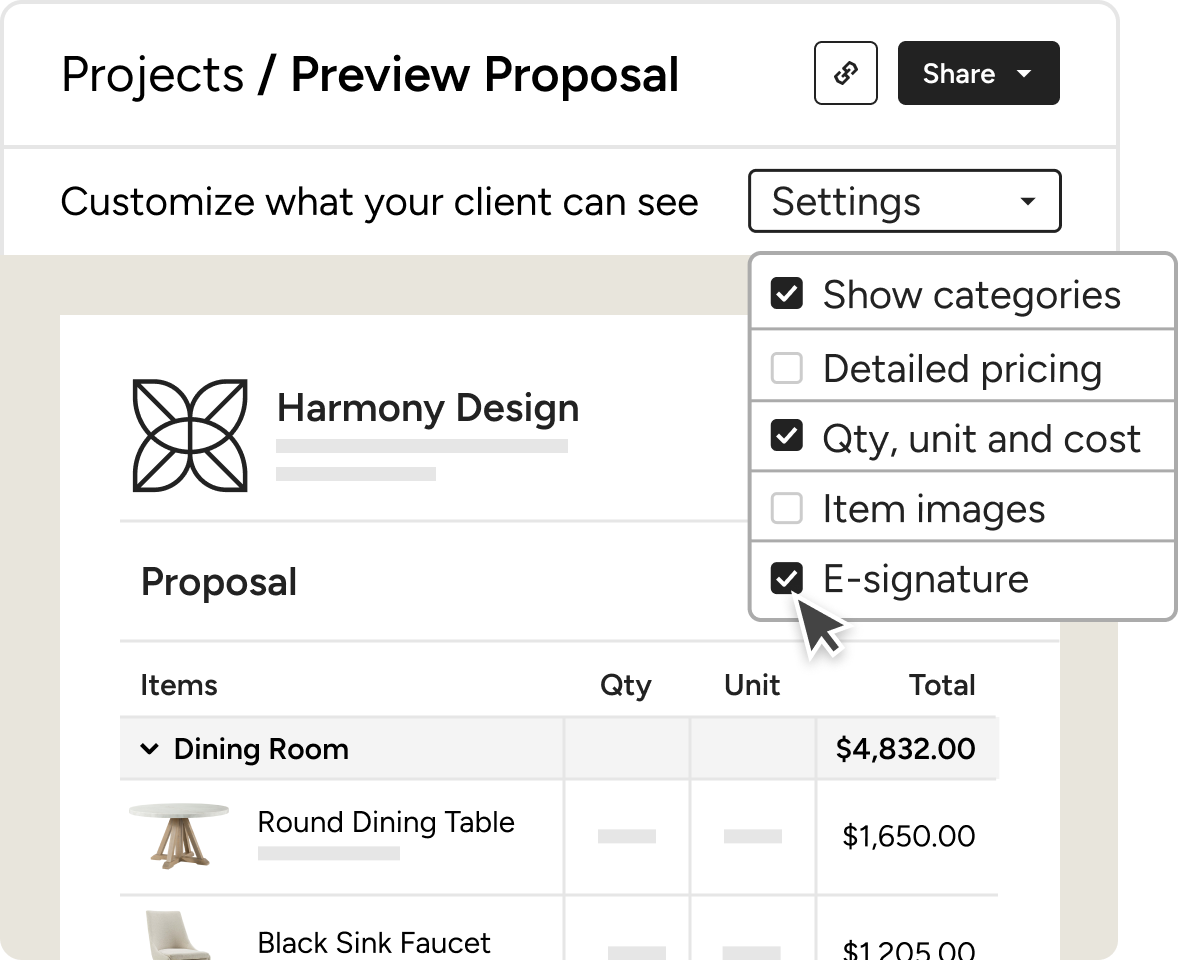The width and height of the screenshot is (1180, 960).
Task: Uncheck the Show categories checkbox
Action: 787,294
